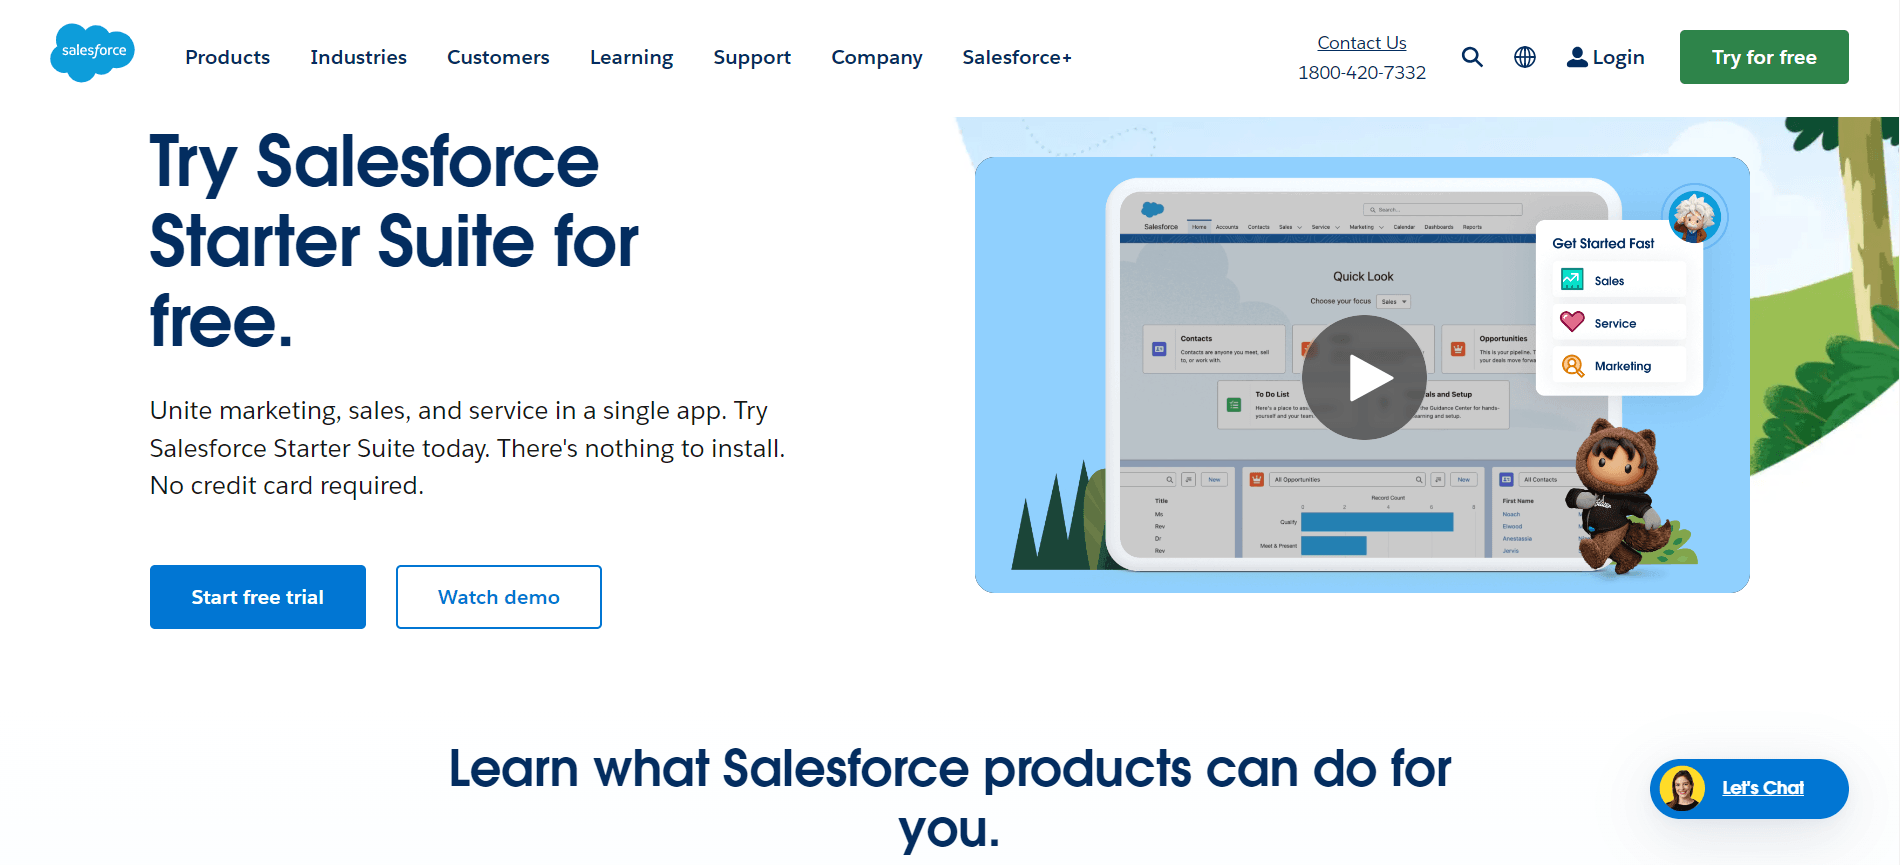Click the Login link text

pyautogui.click(x=1618, y=57)
